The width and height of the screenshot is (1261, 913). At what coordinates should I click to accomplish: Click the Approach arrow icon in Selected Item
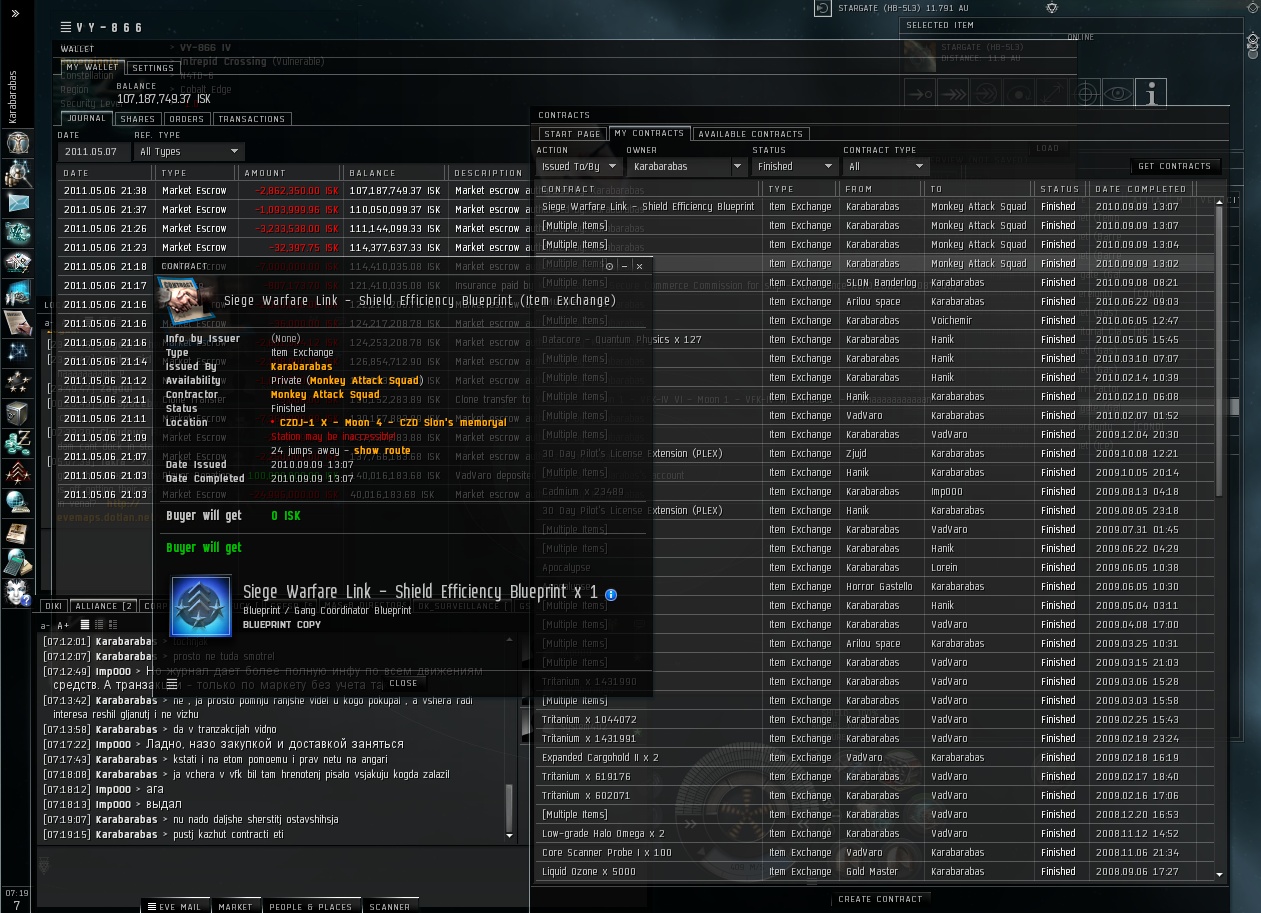[920, 94]
